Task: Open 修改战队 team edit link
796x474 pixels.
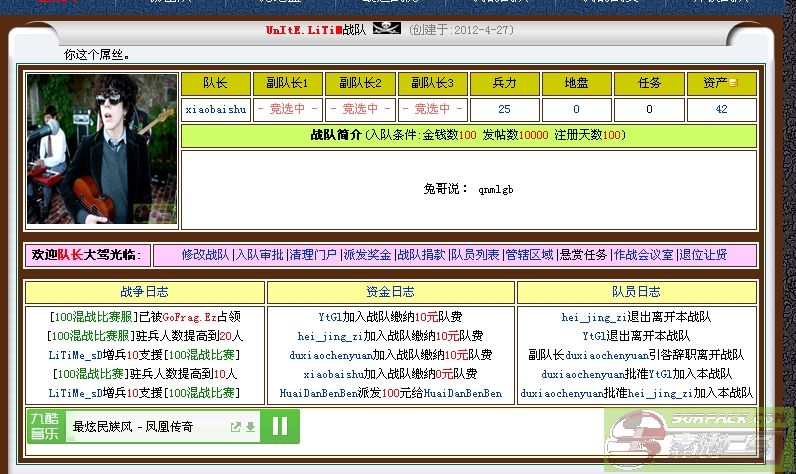Action: 205,255
